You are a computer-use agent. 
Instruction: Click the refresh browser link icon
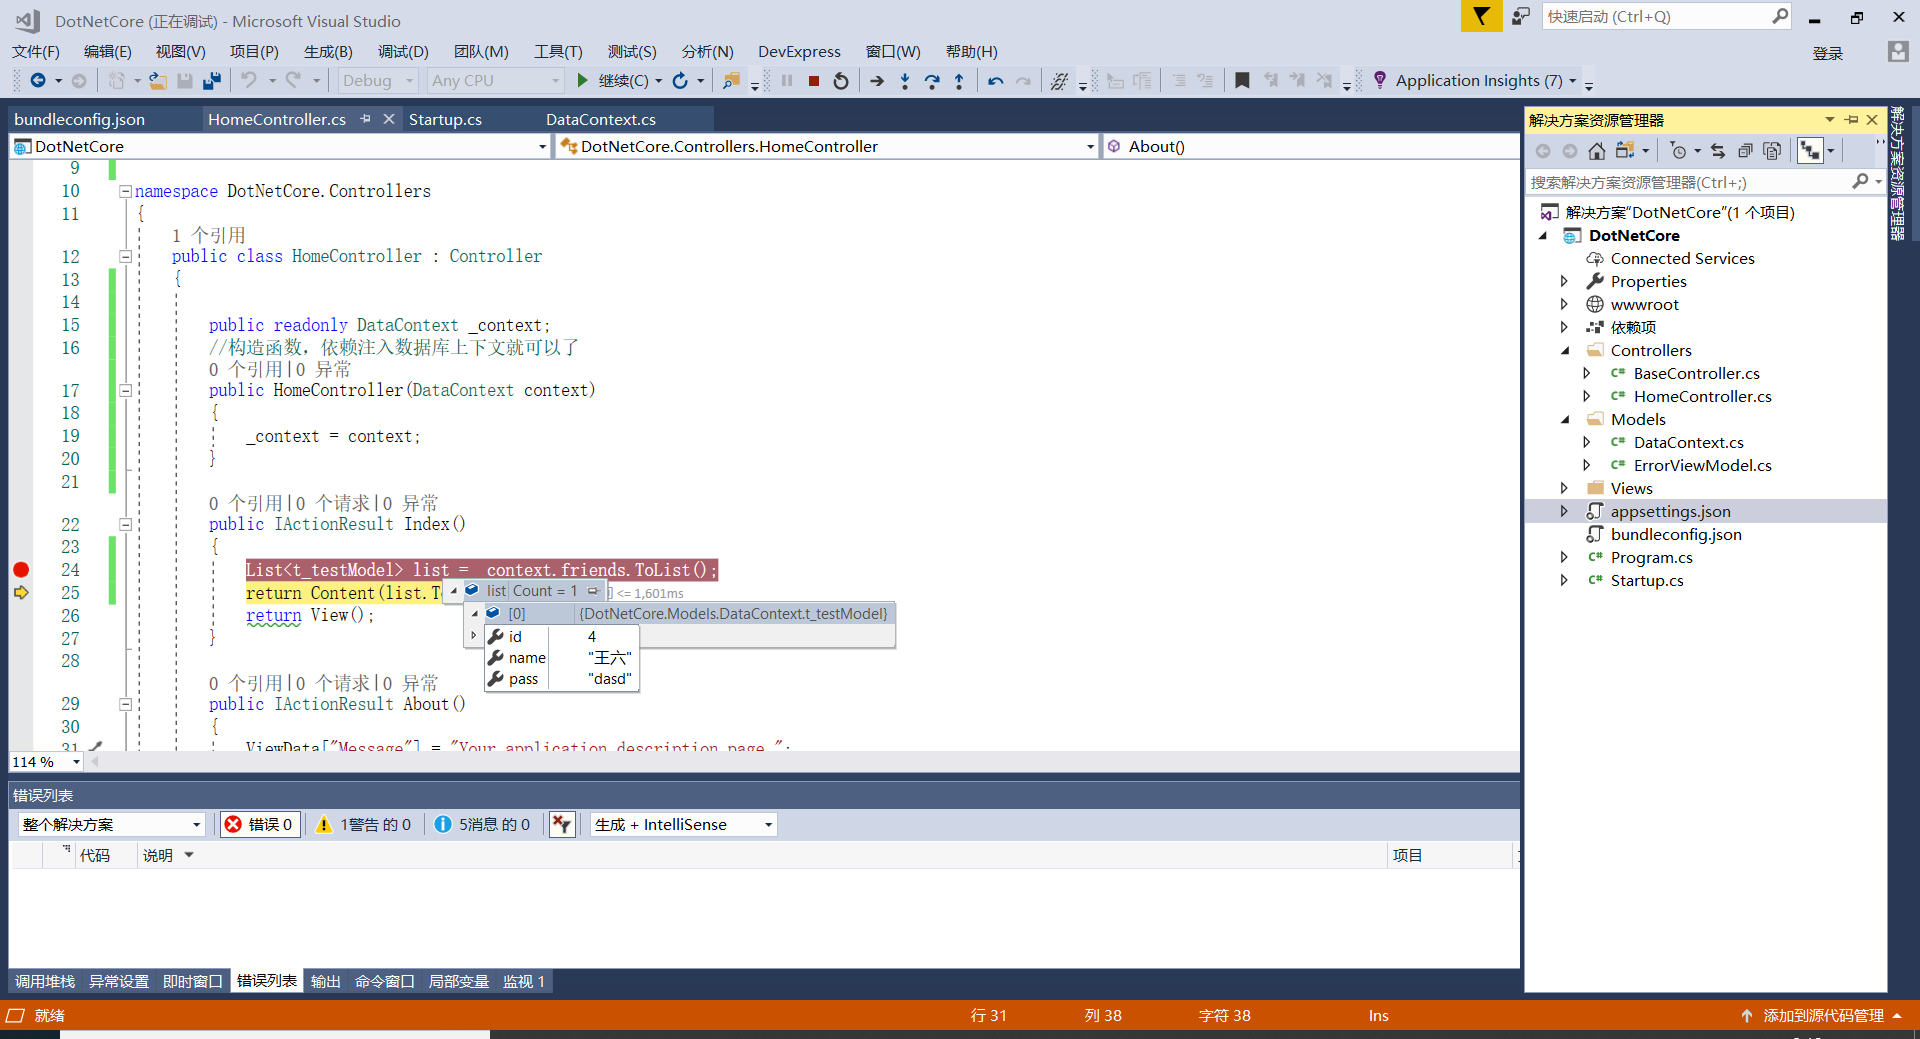pos(680,81)
